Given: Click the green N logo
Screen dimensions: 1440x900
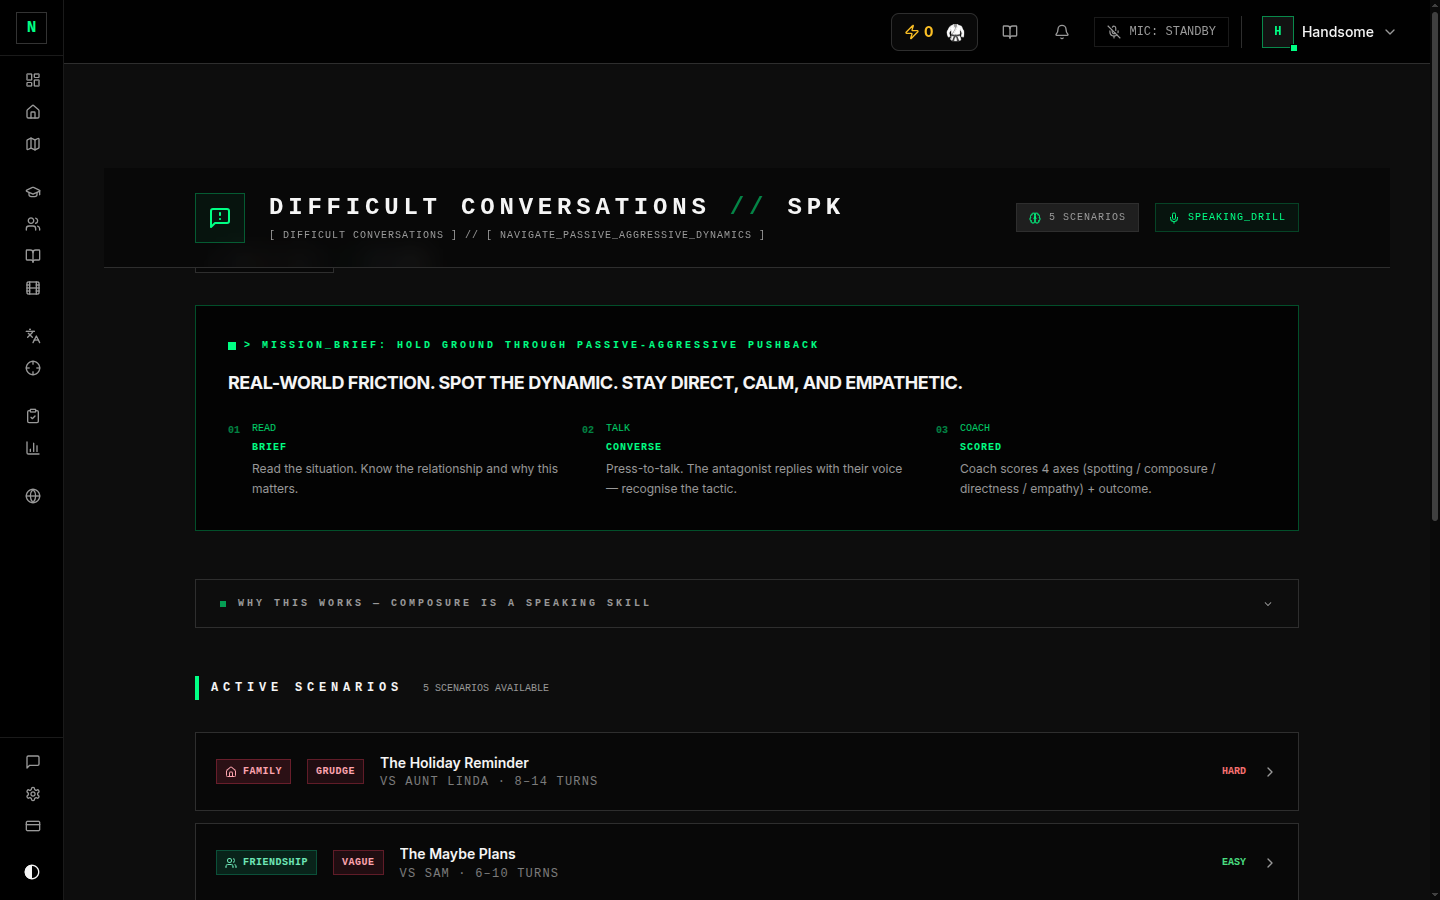Looking at the screenshot, I should [31, 28].
